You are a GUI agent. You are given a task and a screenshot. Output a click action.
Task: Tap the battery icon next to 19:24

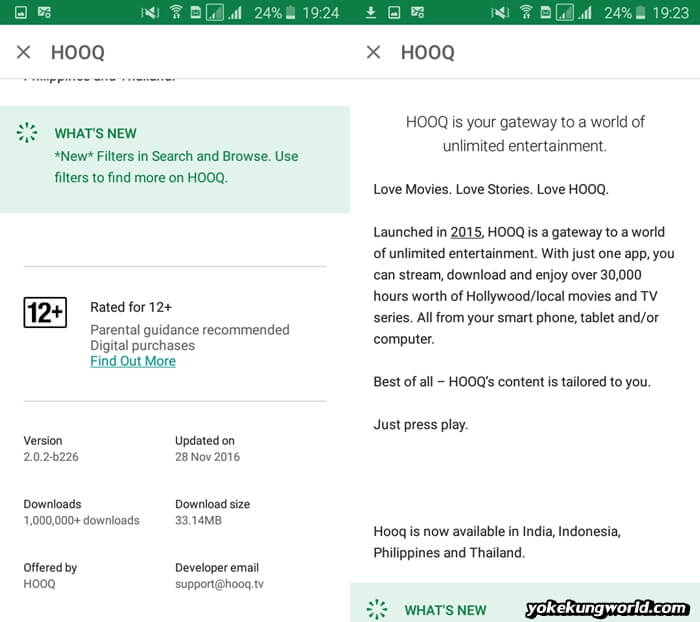click(x=292, y=13)
